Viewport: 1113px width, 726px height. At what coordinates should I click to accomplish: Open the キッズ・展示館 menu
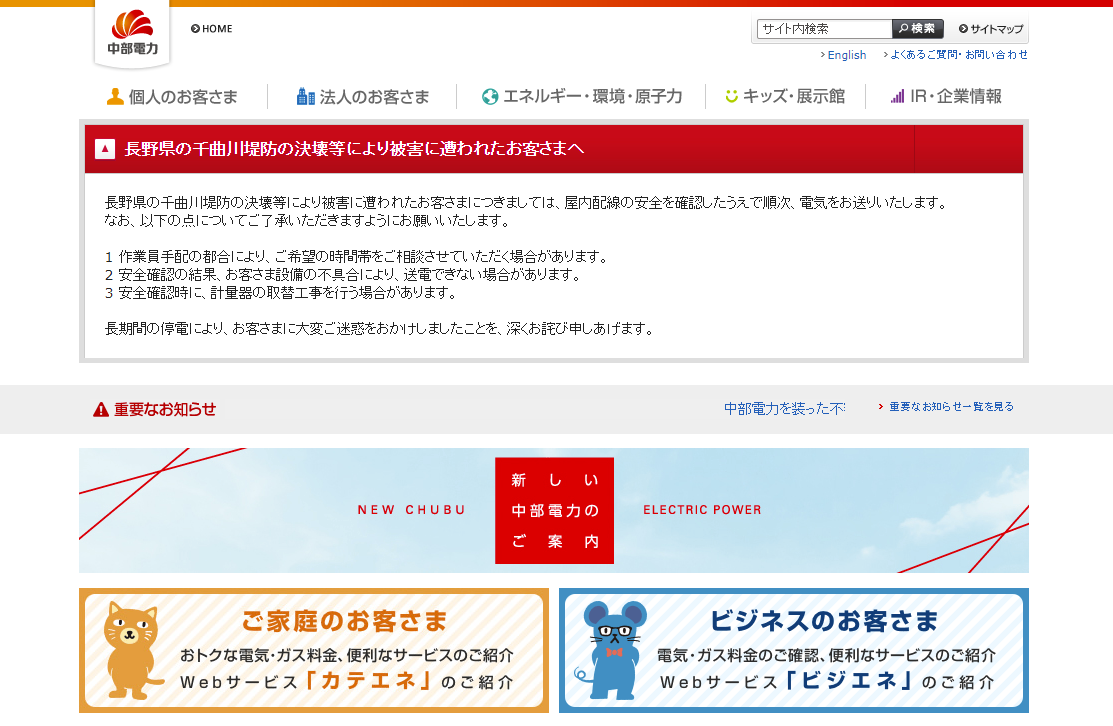[x=784, y=97]
